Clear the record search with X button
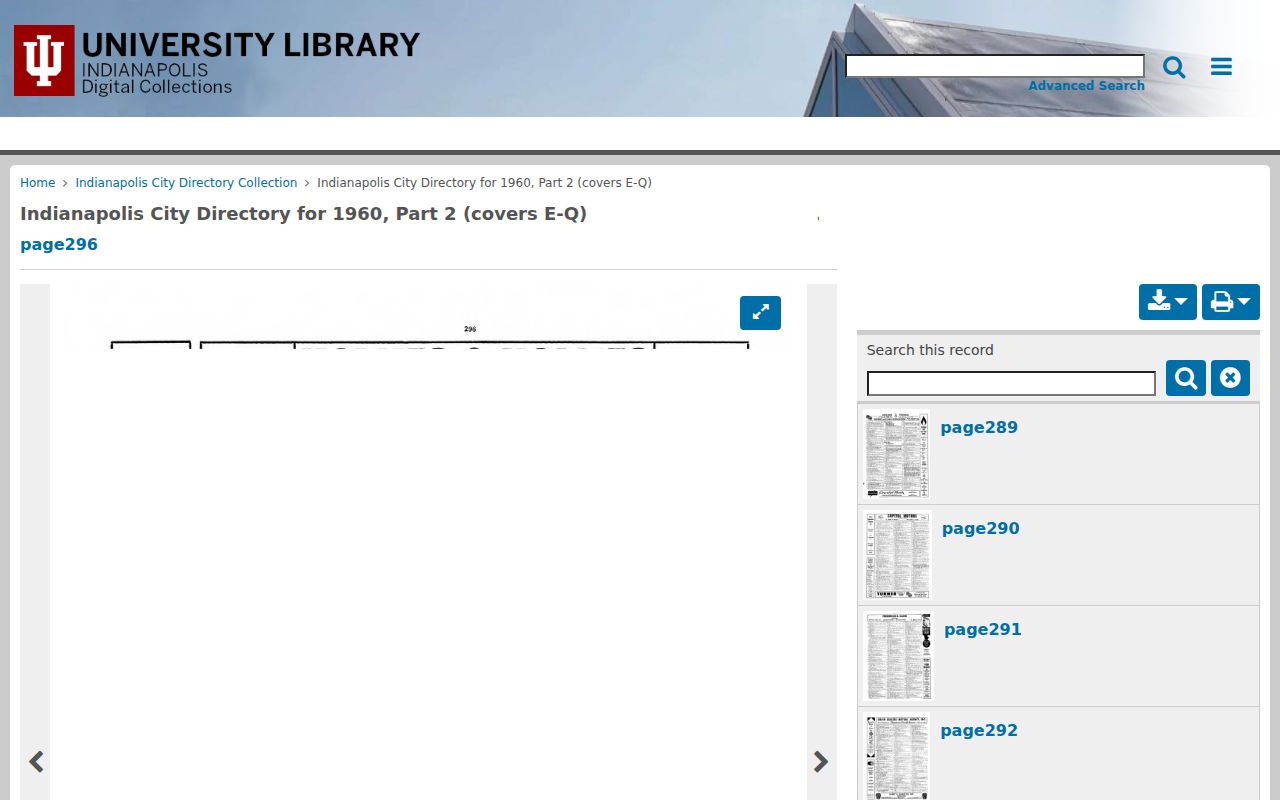This screenshot has height=800, width=1280. (1230, 378)
